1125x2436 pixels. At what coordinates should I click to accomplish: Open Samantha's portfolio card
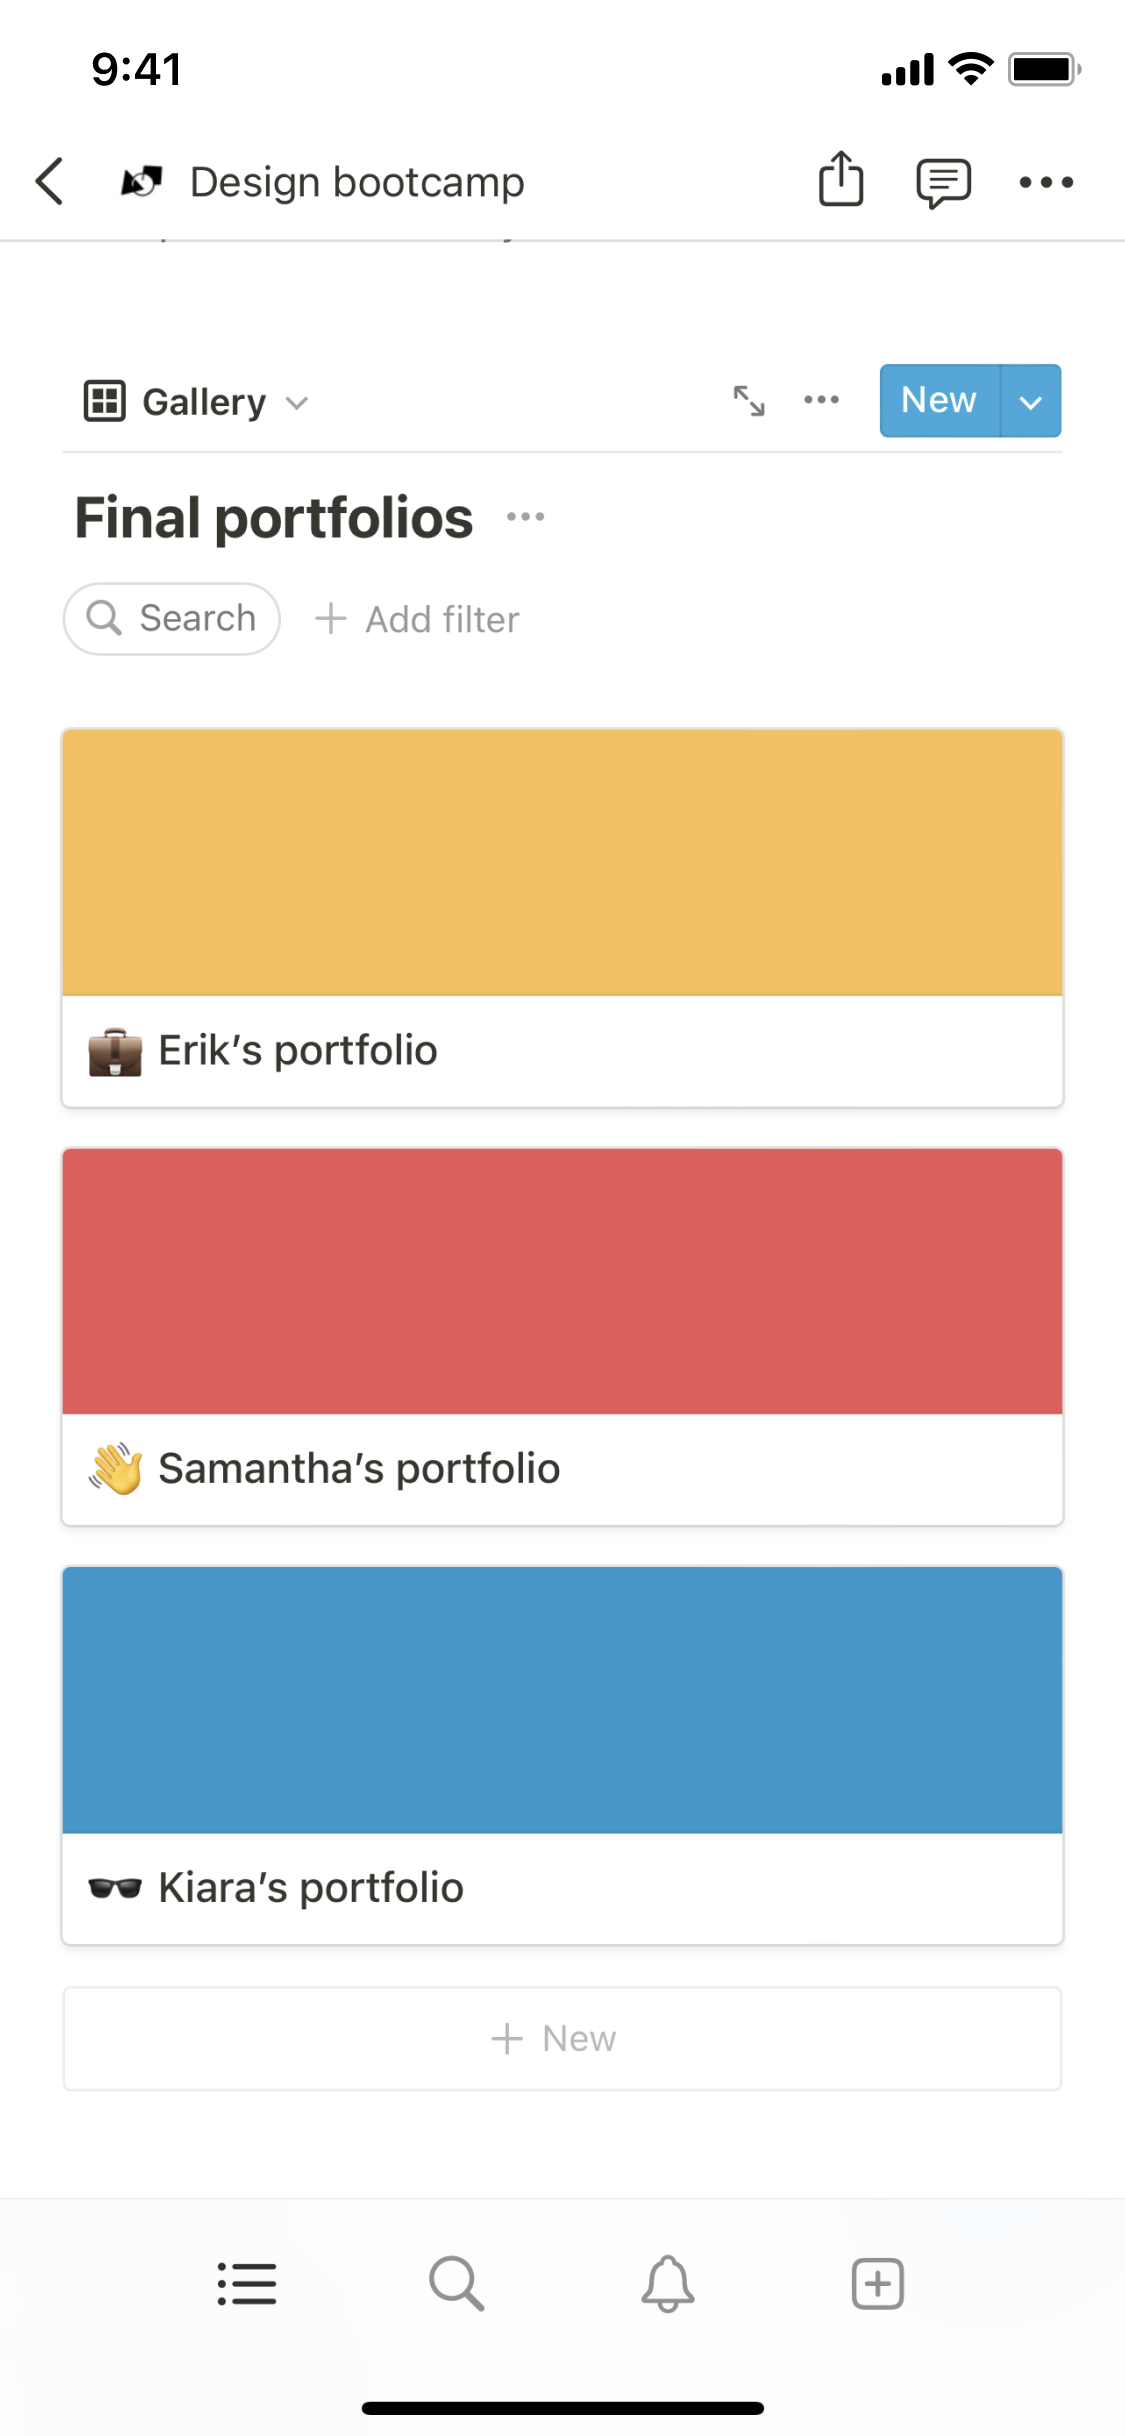(x=562, y=1468)
